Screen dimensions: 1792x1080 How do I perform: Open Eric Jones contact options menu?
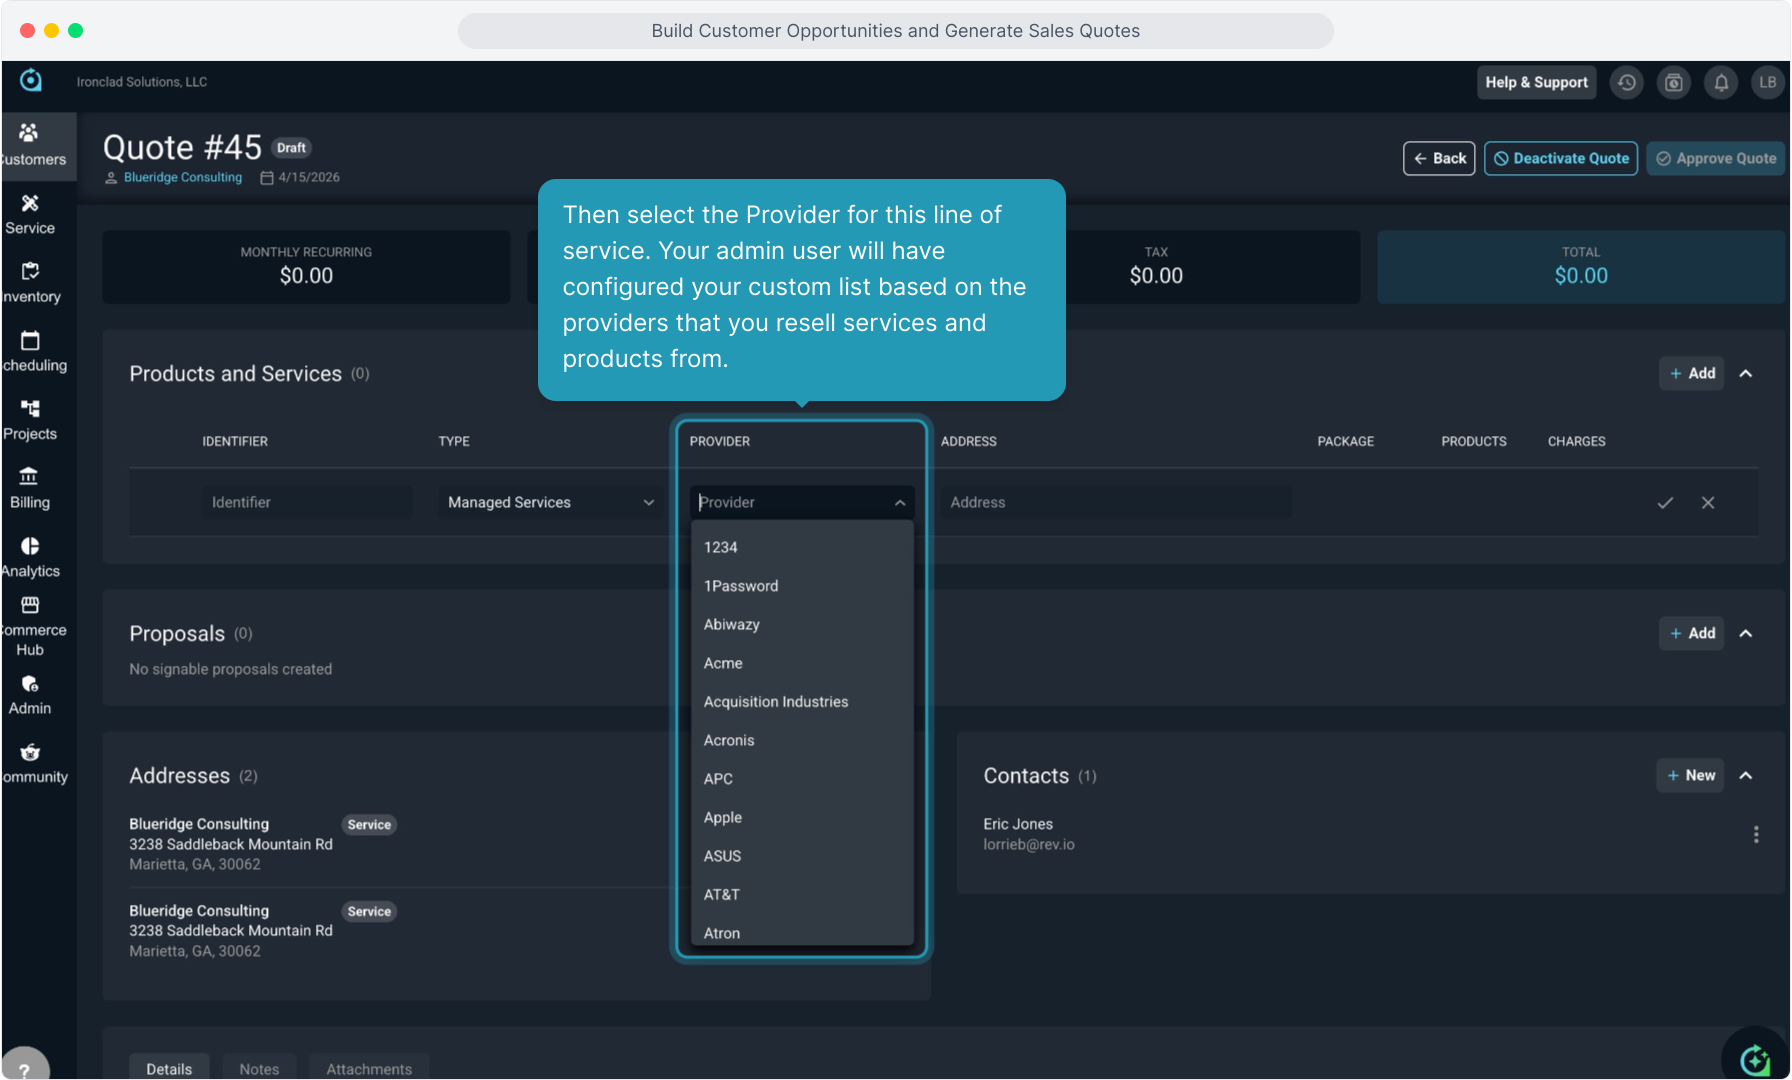coord(1756,834)
